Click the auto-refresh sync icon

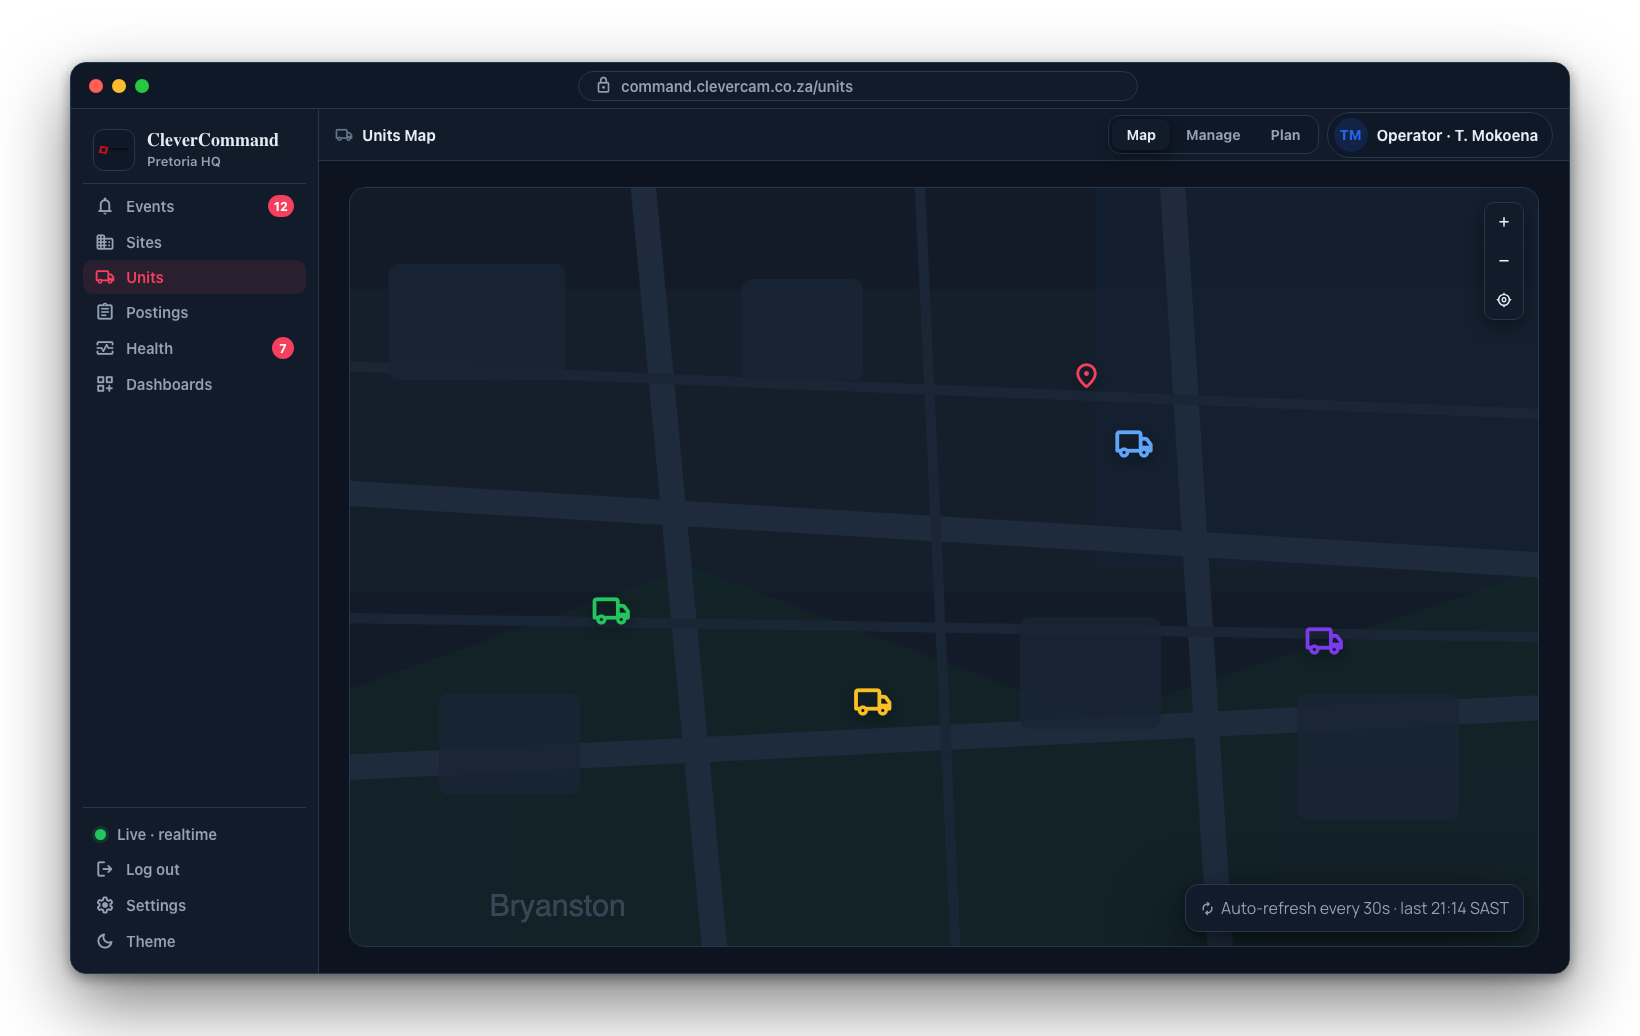(x=1207, y=909)
